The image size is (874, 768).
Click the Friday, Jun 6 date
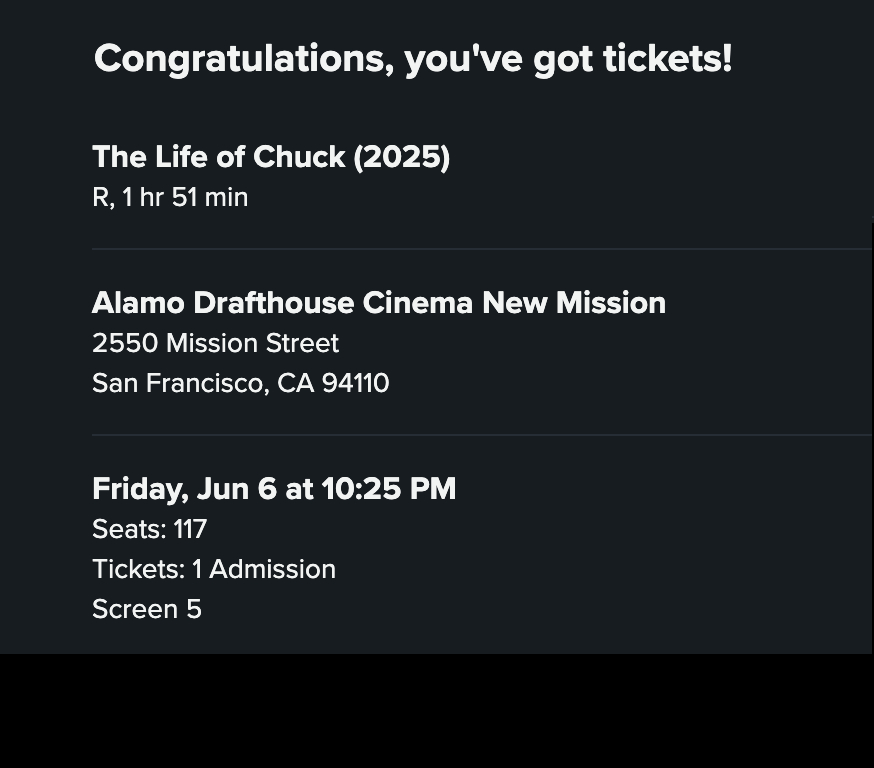pyautogui.click(x=184, y=489)
